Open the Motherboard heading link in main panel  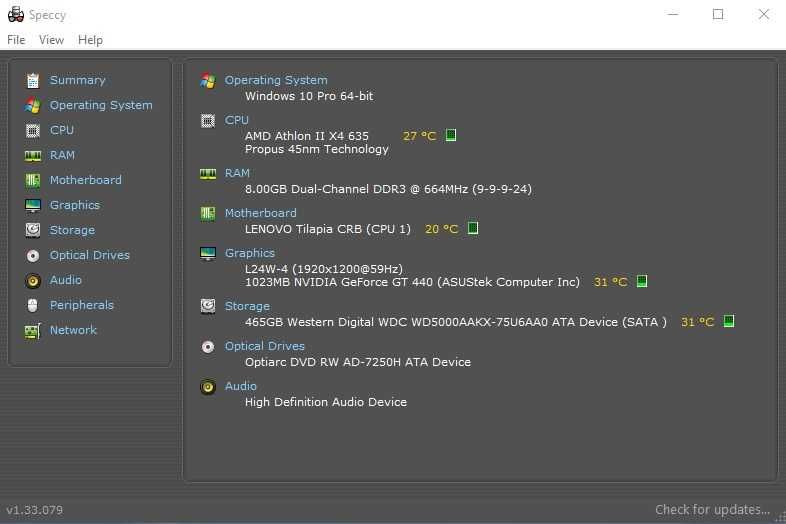pos(260,213)
